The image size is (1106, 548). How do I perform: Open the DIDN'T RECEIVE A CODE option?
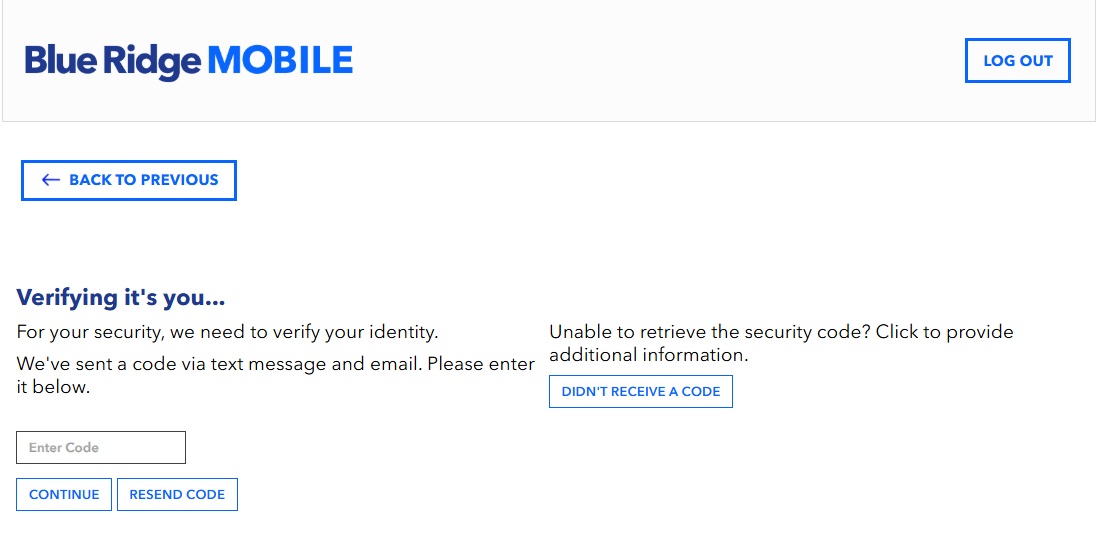[x=640, y=391]
